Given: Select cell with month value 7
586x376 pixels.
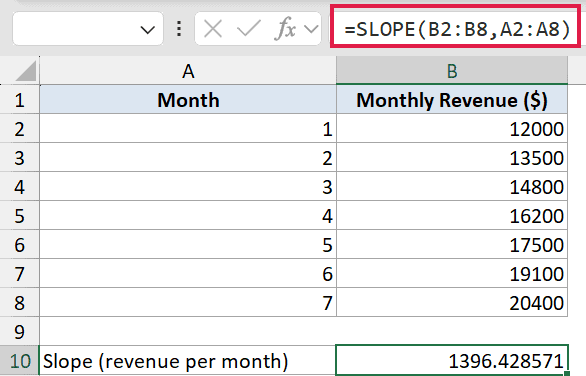Looking at the screenshot, I should [x=188, y=302].
